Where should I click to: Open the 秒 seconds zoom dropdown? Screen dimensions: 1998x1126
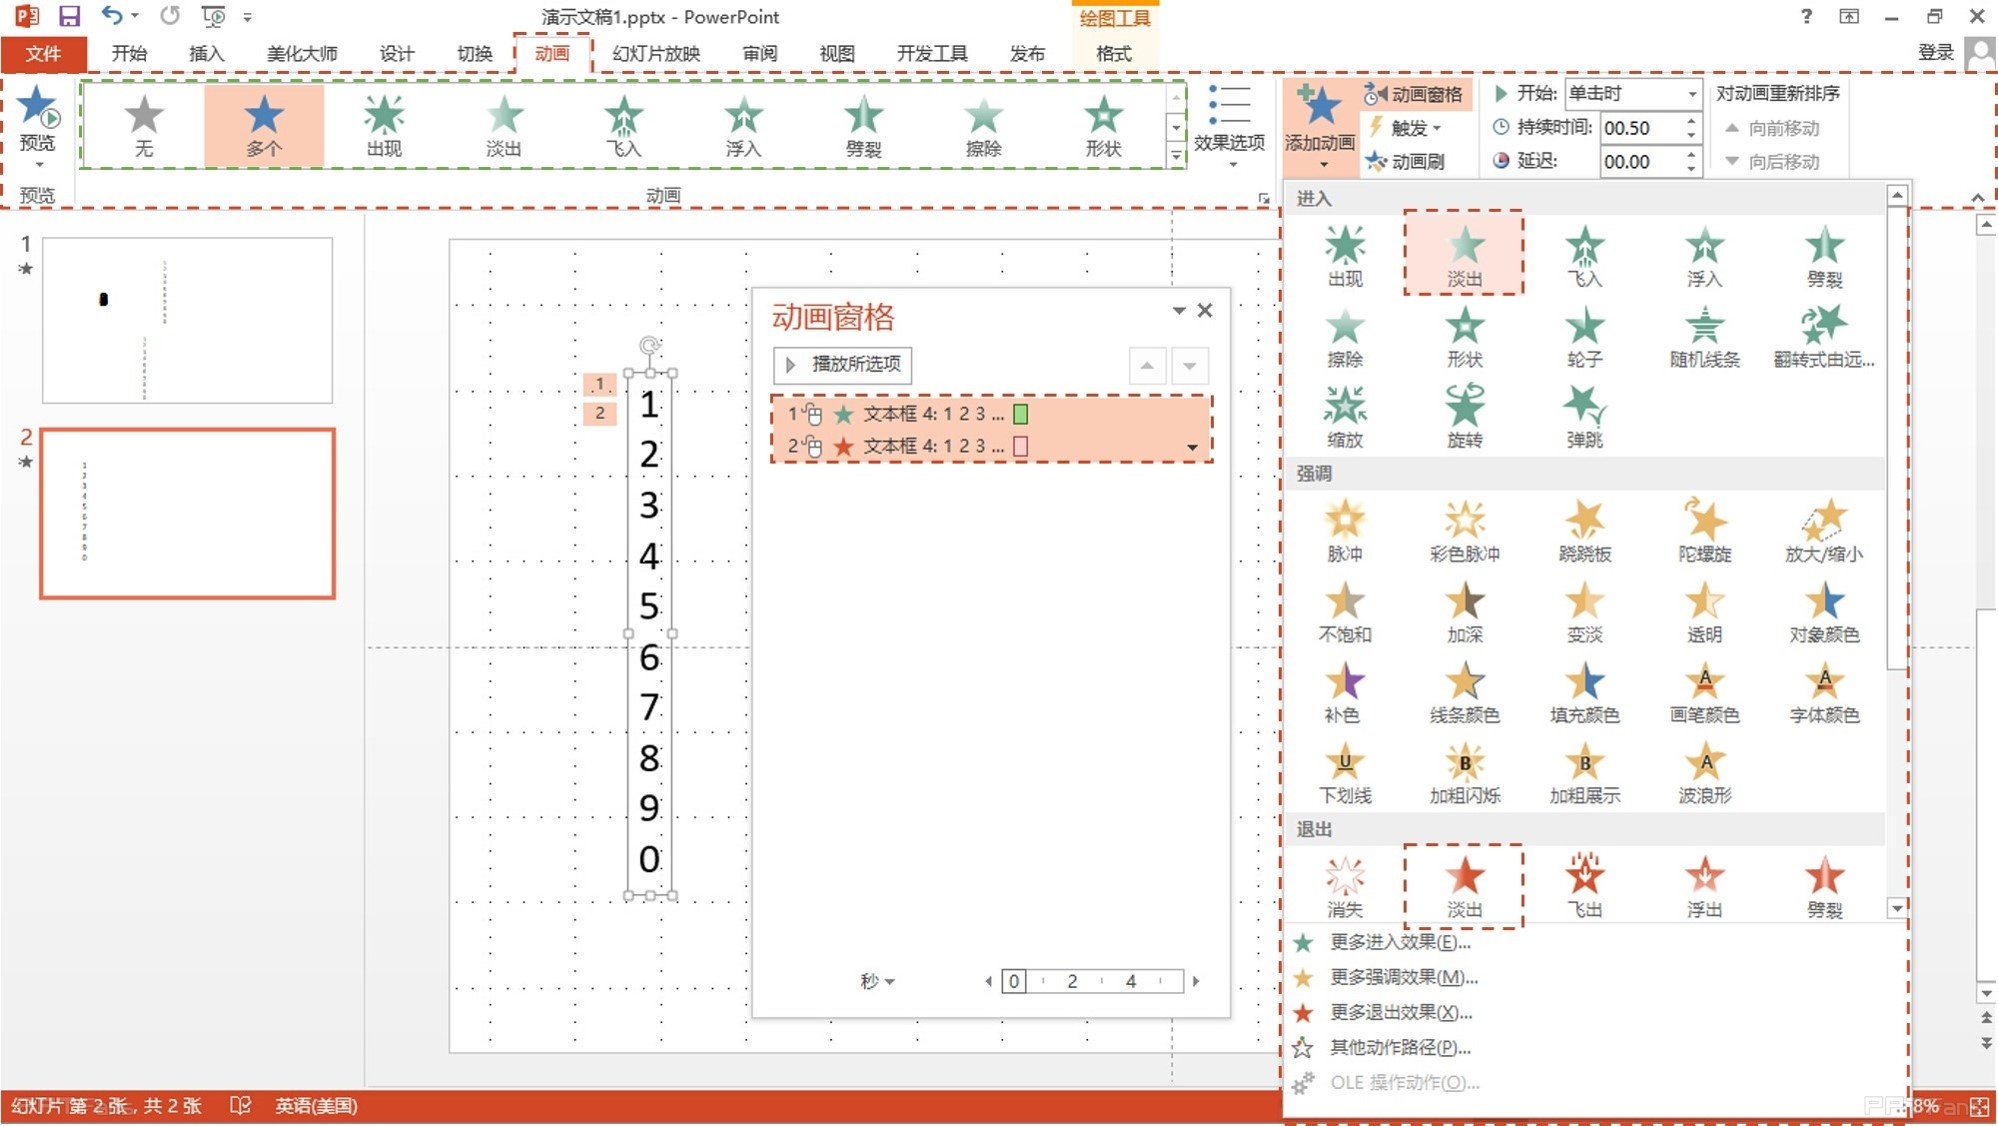pos(877,981)
